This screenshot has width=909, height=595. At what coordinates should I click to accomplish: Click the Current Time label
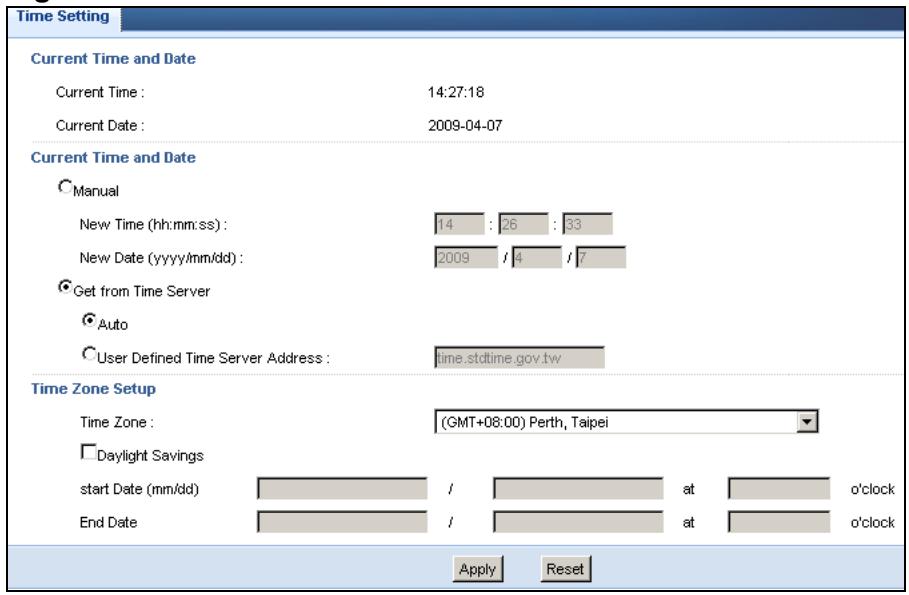click(x=100, y=92)
